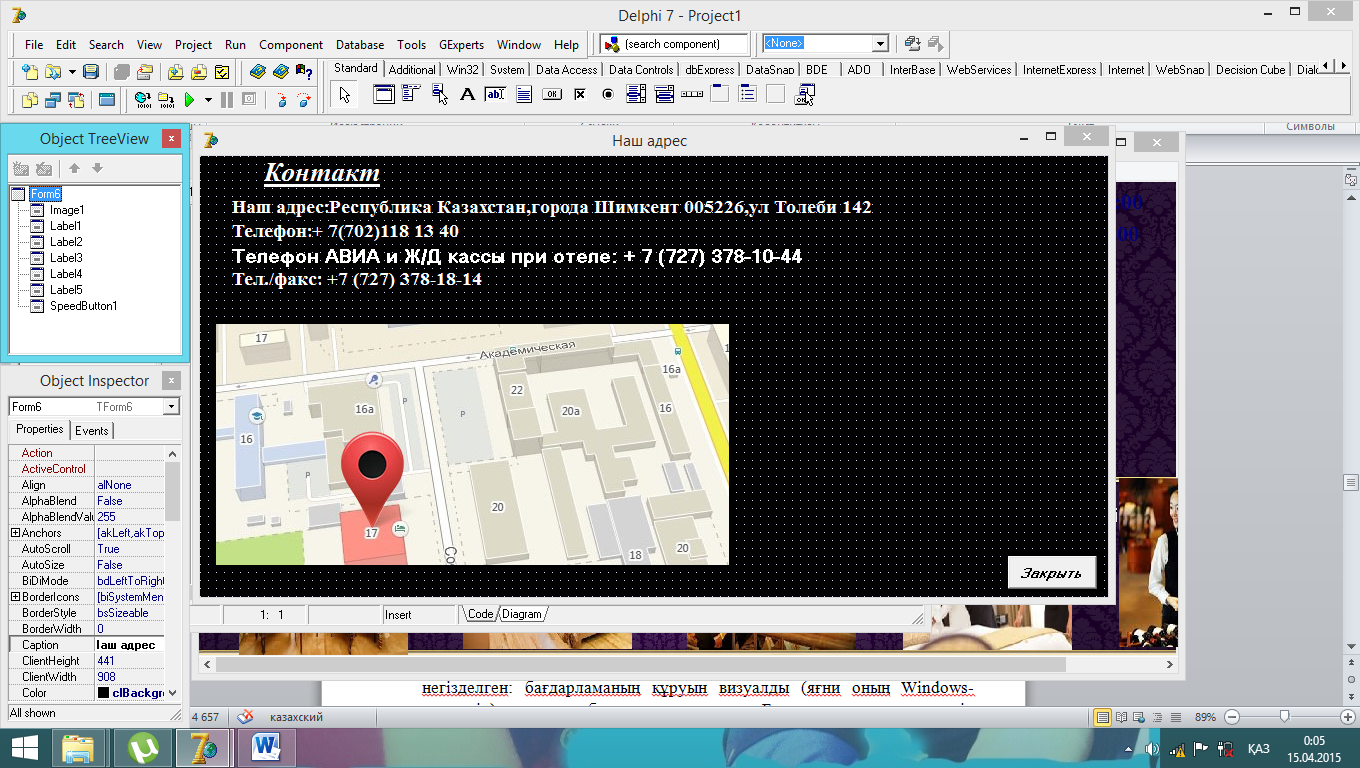Screen dimensions: 1360x768
Task: Click the Save current desktop icon
Action: (x=912, y=44)
